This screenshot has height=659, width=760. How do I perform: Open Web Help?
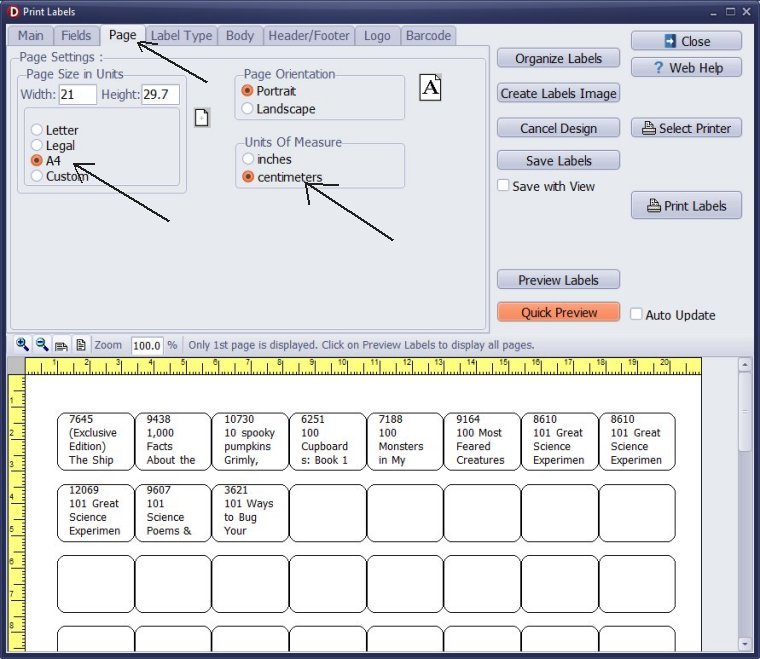point(686,68)
